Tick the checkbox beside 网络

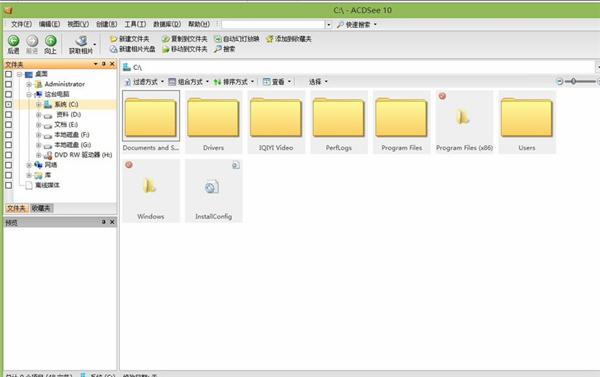(8, 165)
